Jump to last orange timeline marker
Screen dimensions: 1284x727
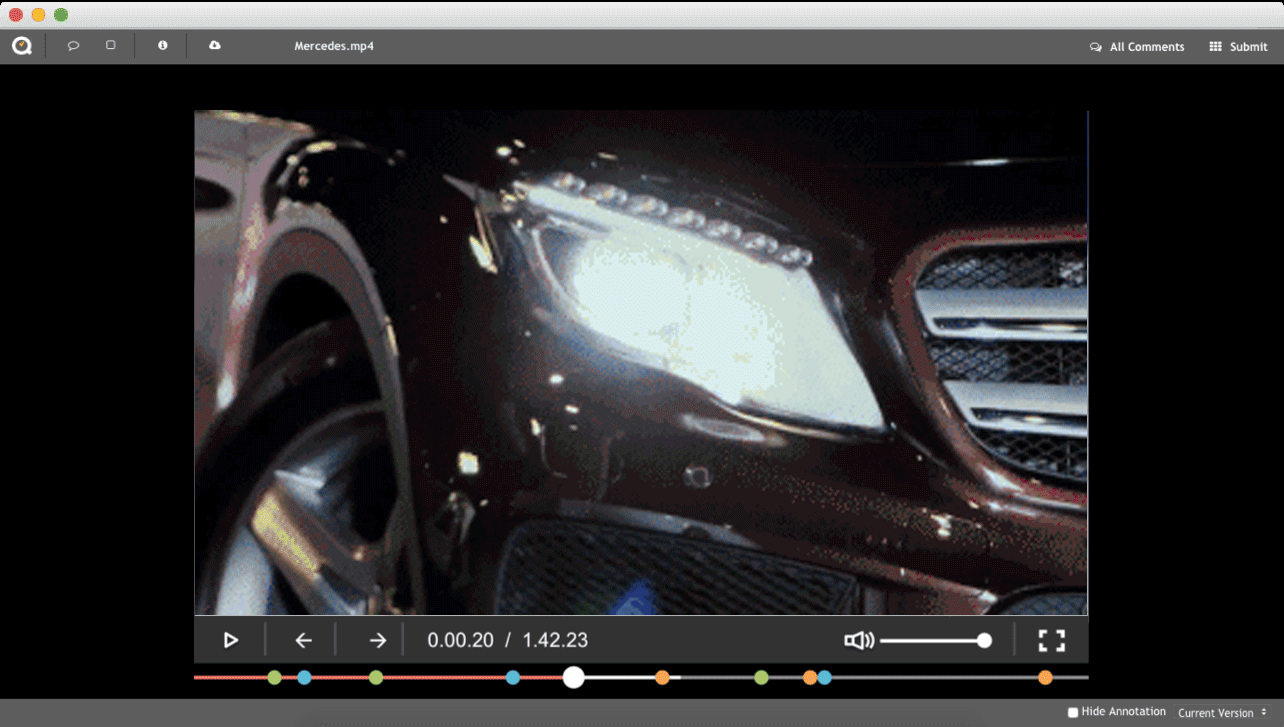(1045, 677)
